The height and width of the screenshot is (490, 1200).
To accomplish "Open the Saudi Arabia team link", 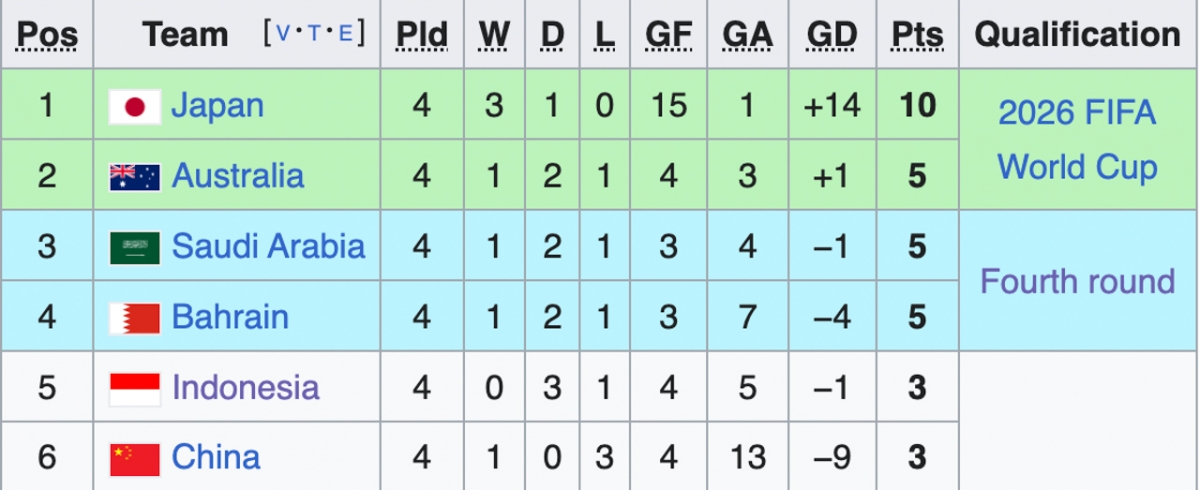I will click(269, 246).
